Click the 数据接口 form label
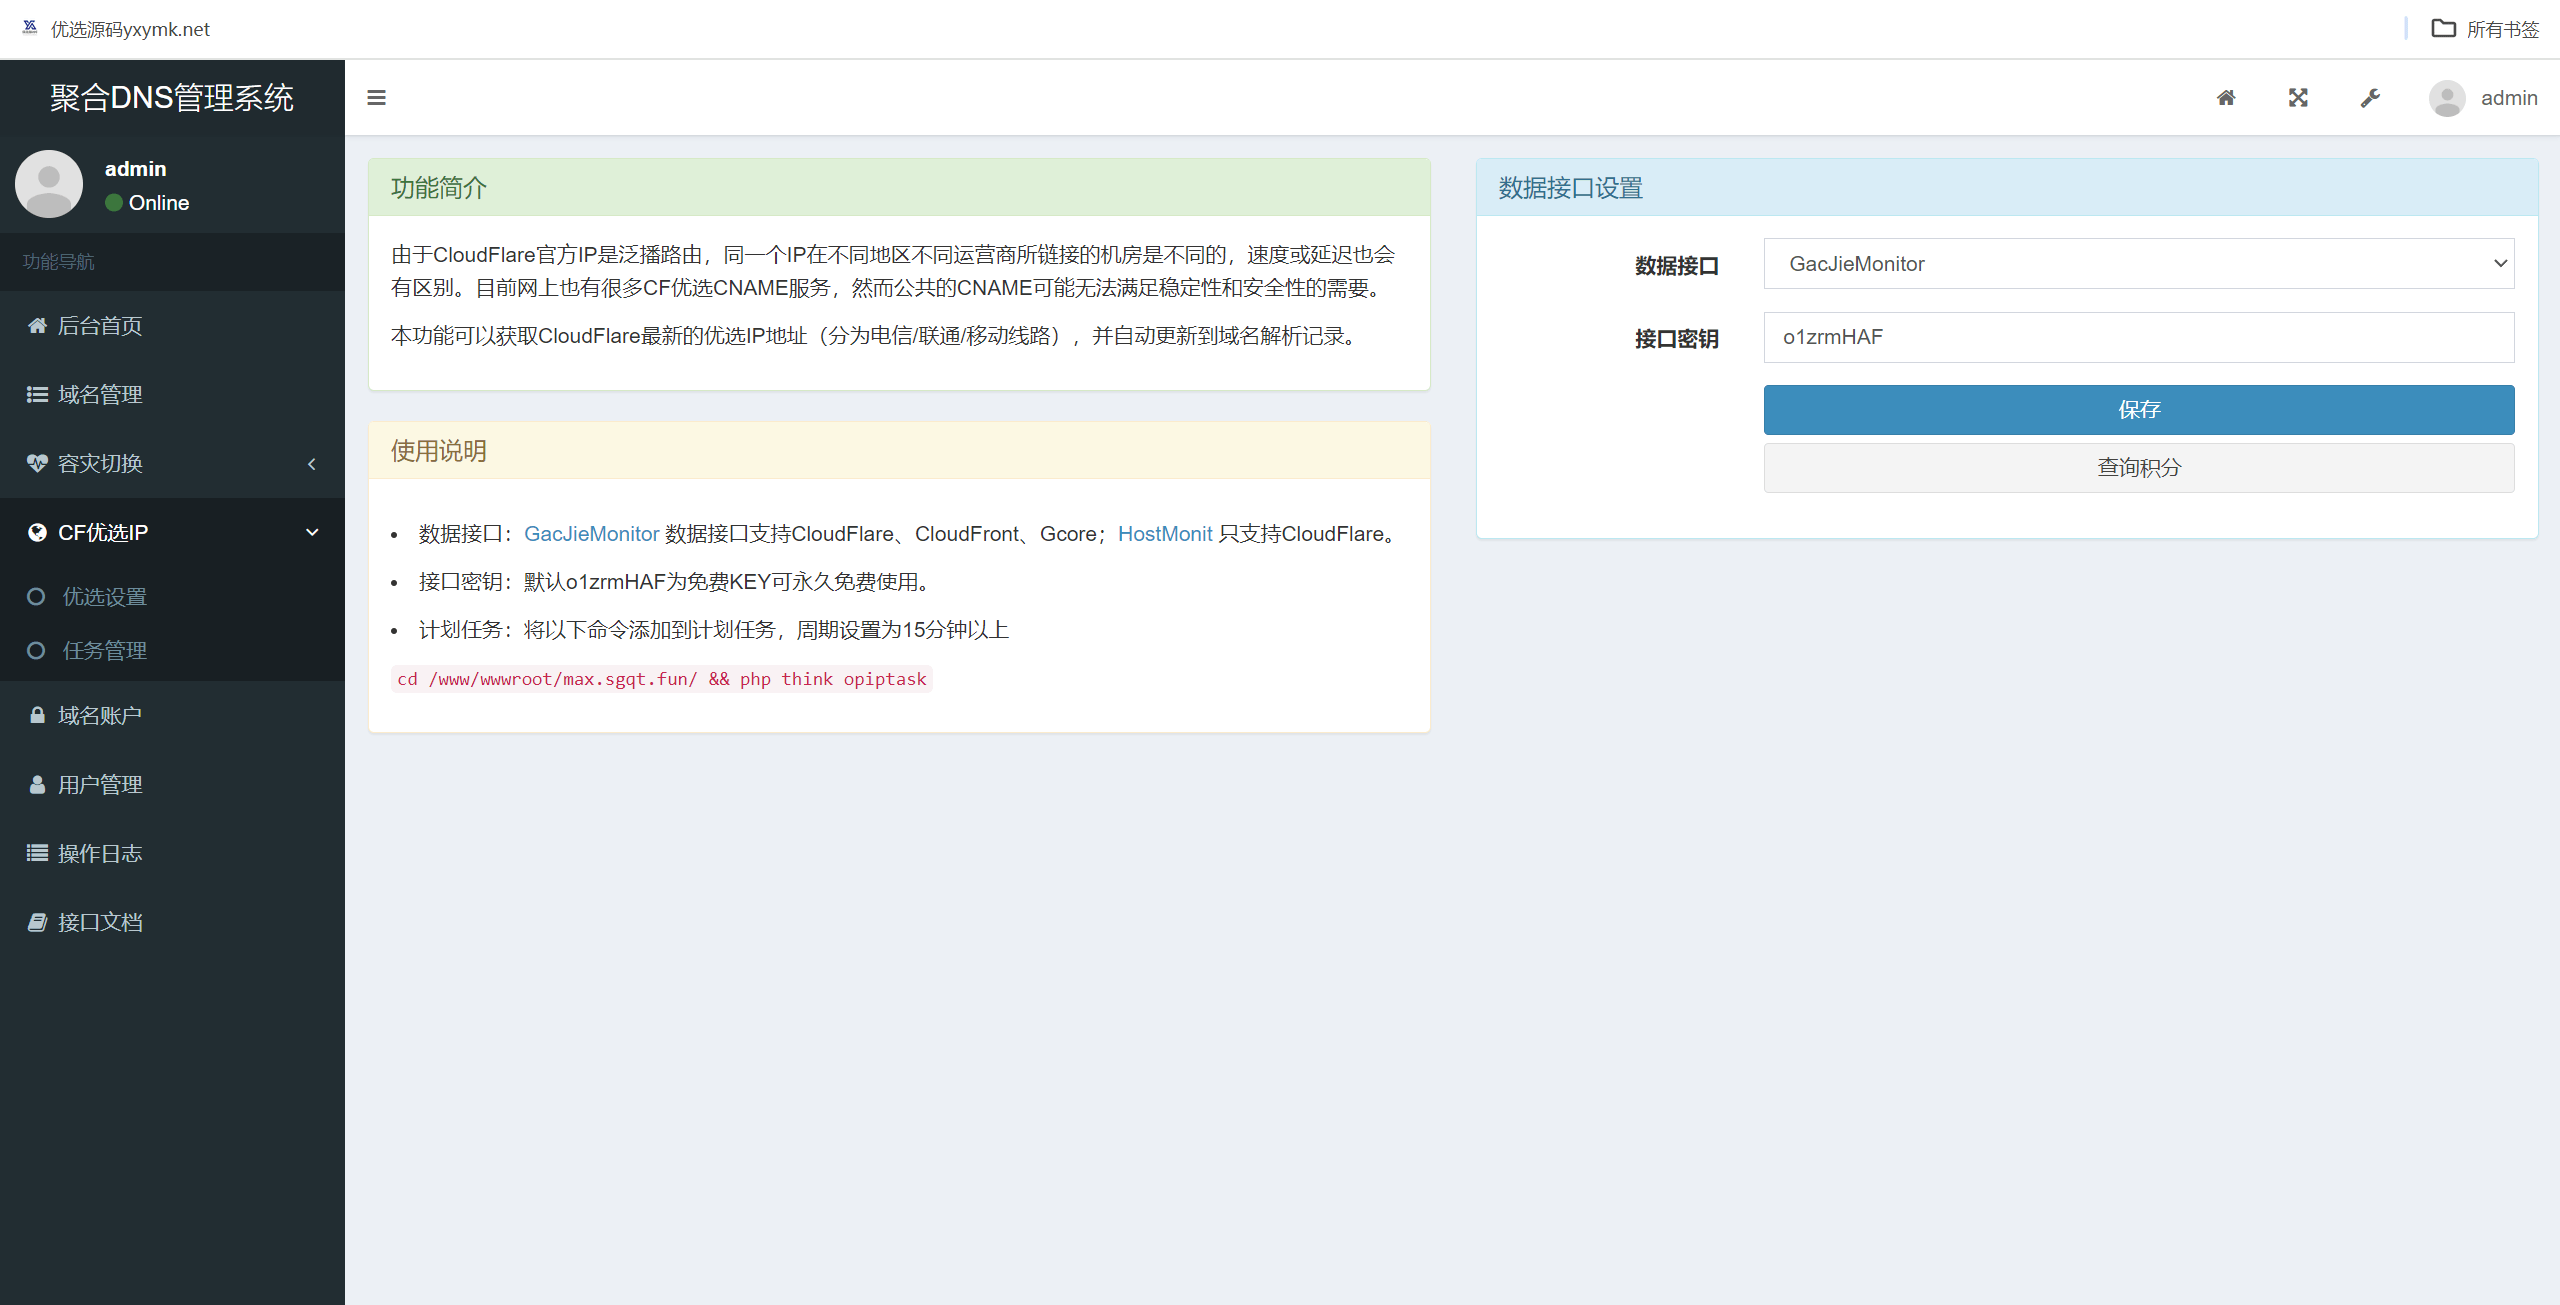Screen dimensions: 2560x1305 [x=1677, y=265]
